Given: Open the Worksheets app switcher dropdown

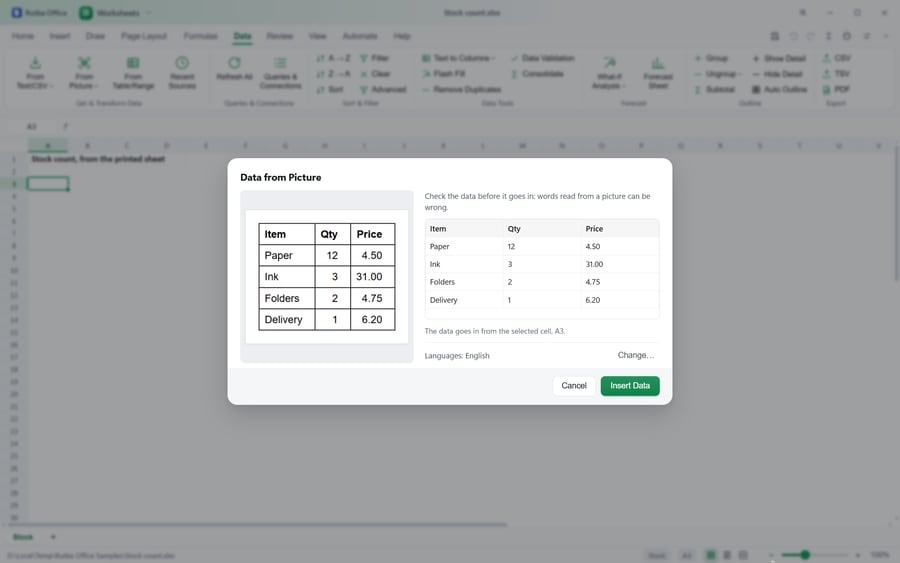Looking at the screenshot, I should [x=115, y=13].
